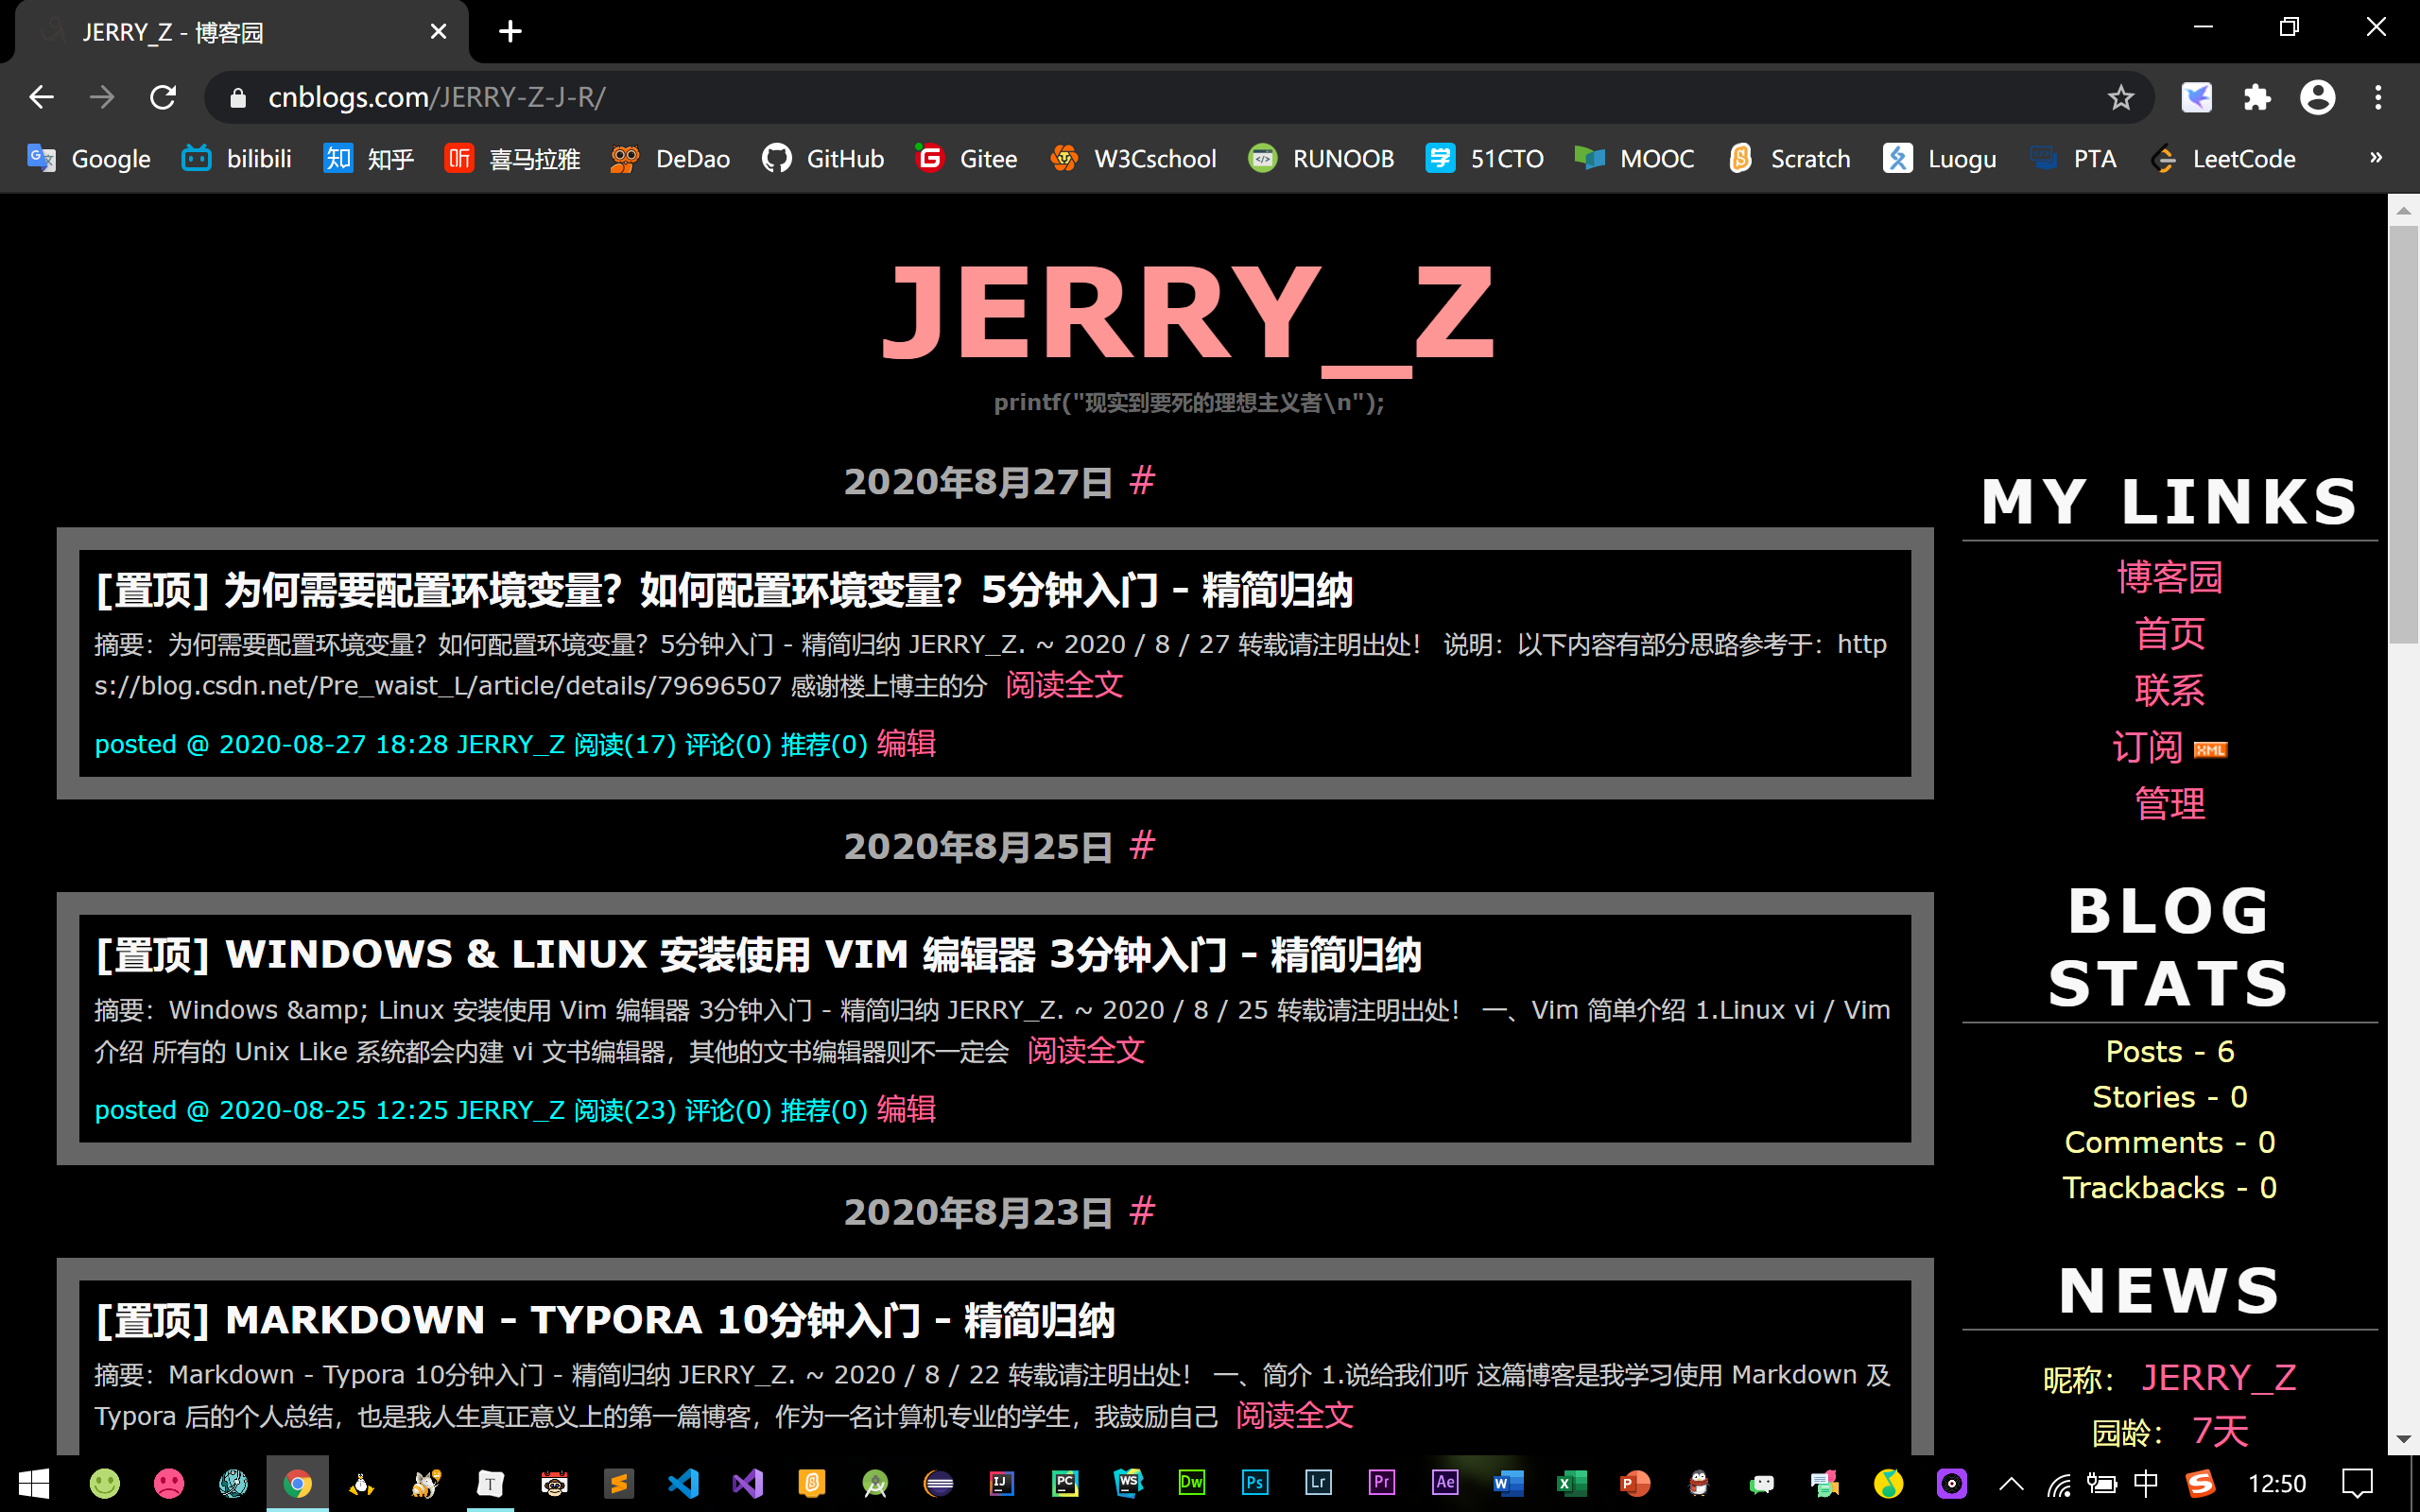Viewport: 2420px width, 1512px height.
Task: Open the Chrome three-dot menu
Action: [x=2378, y=97]
